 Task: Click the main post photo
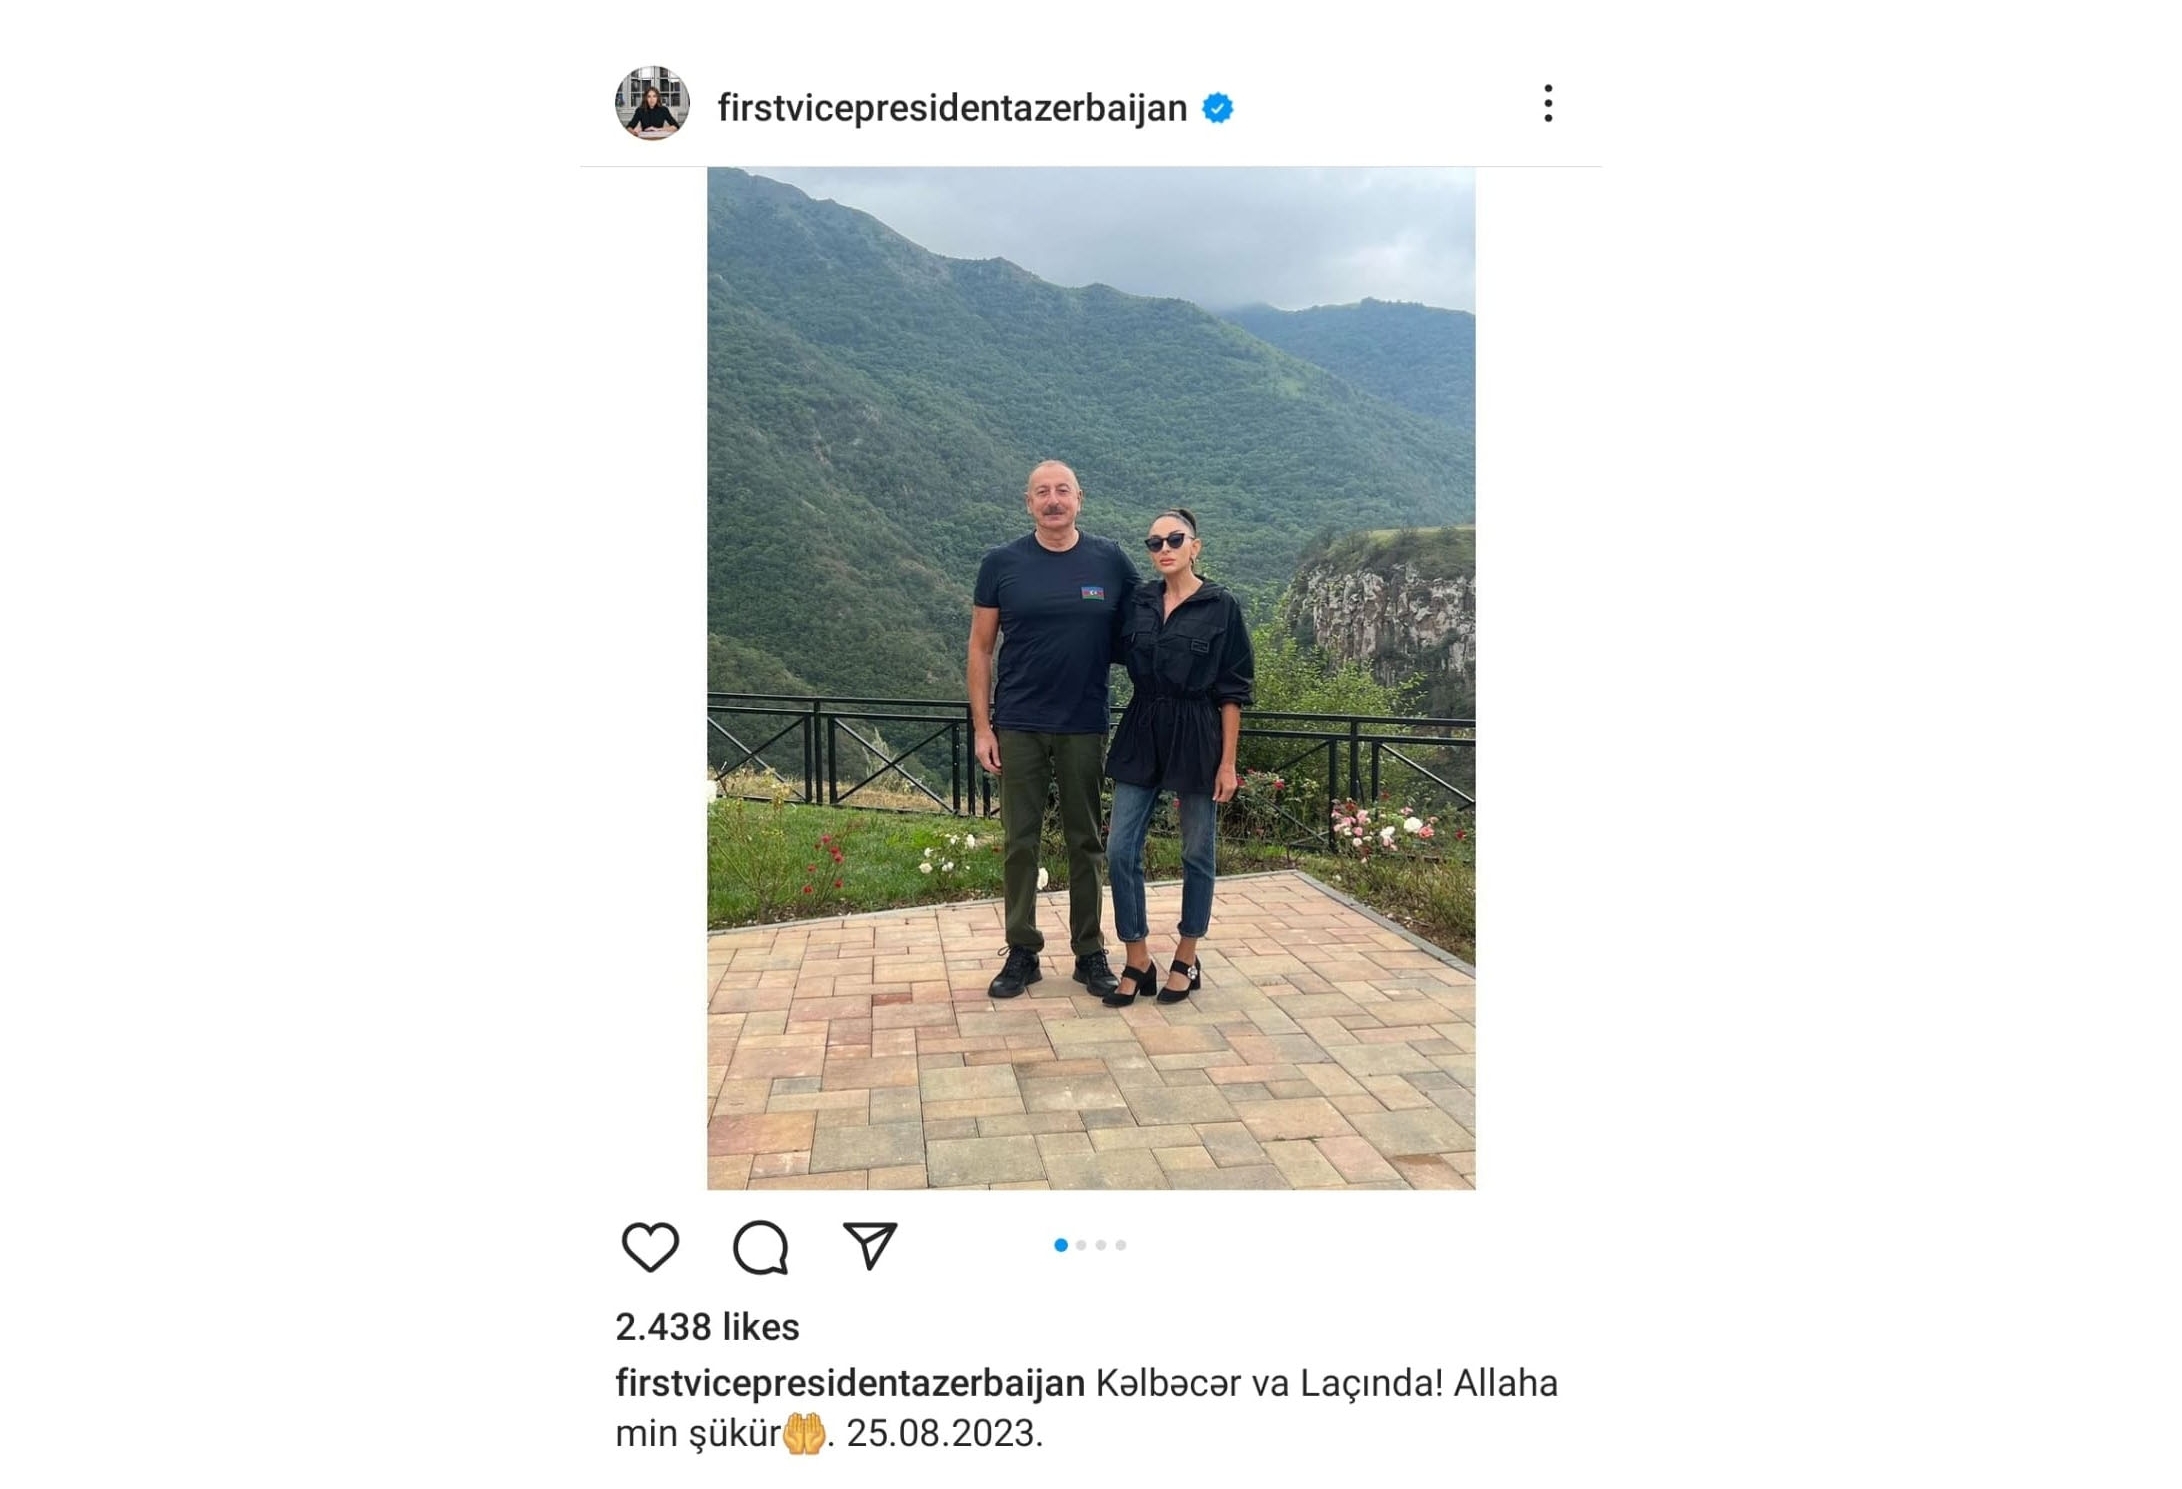1091,678
